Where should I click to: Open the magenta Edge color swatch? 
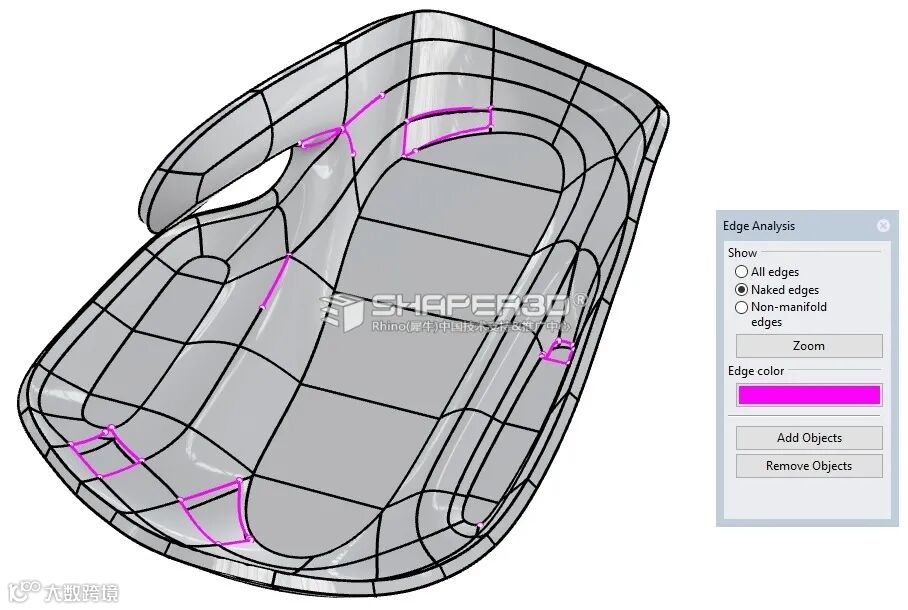tap(809, 395)
